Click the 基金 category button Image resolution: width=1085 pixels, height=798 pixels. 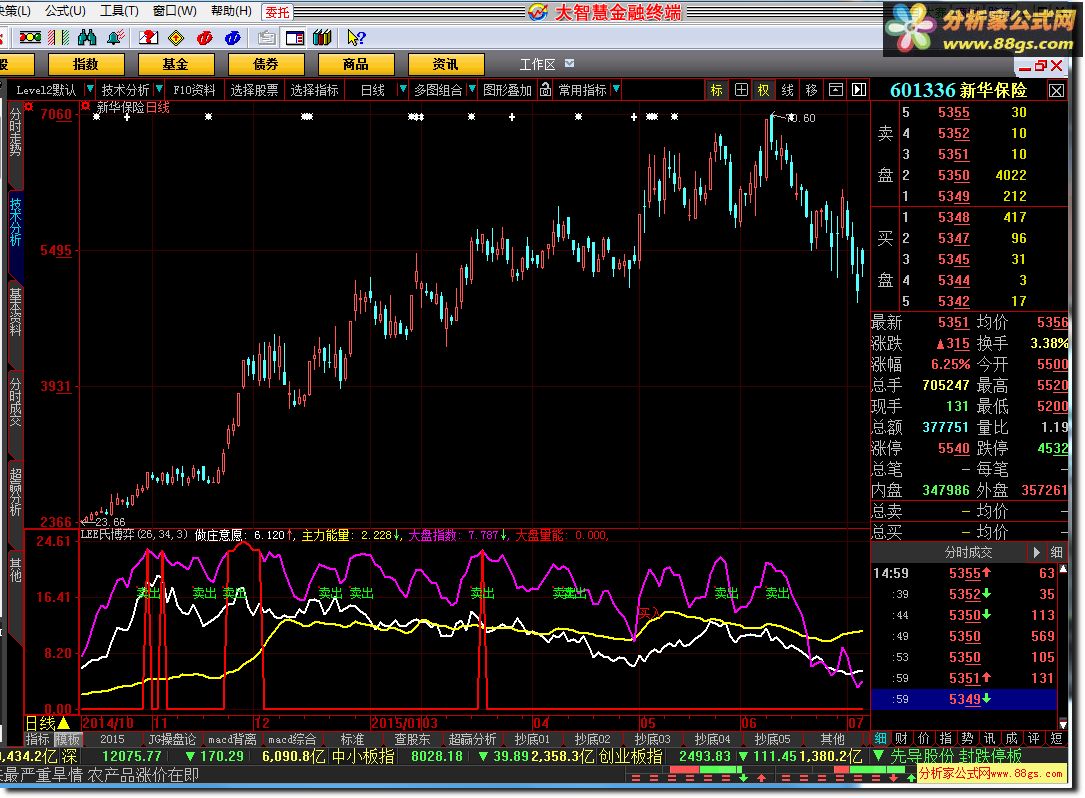pyautogui.click(x=176, y=64)
